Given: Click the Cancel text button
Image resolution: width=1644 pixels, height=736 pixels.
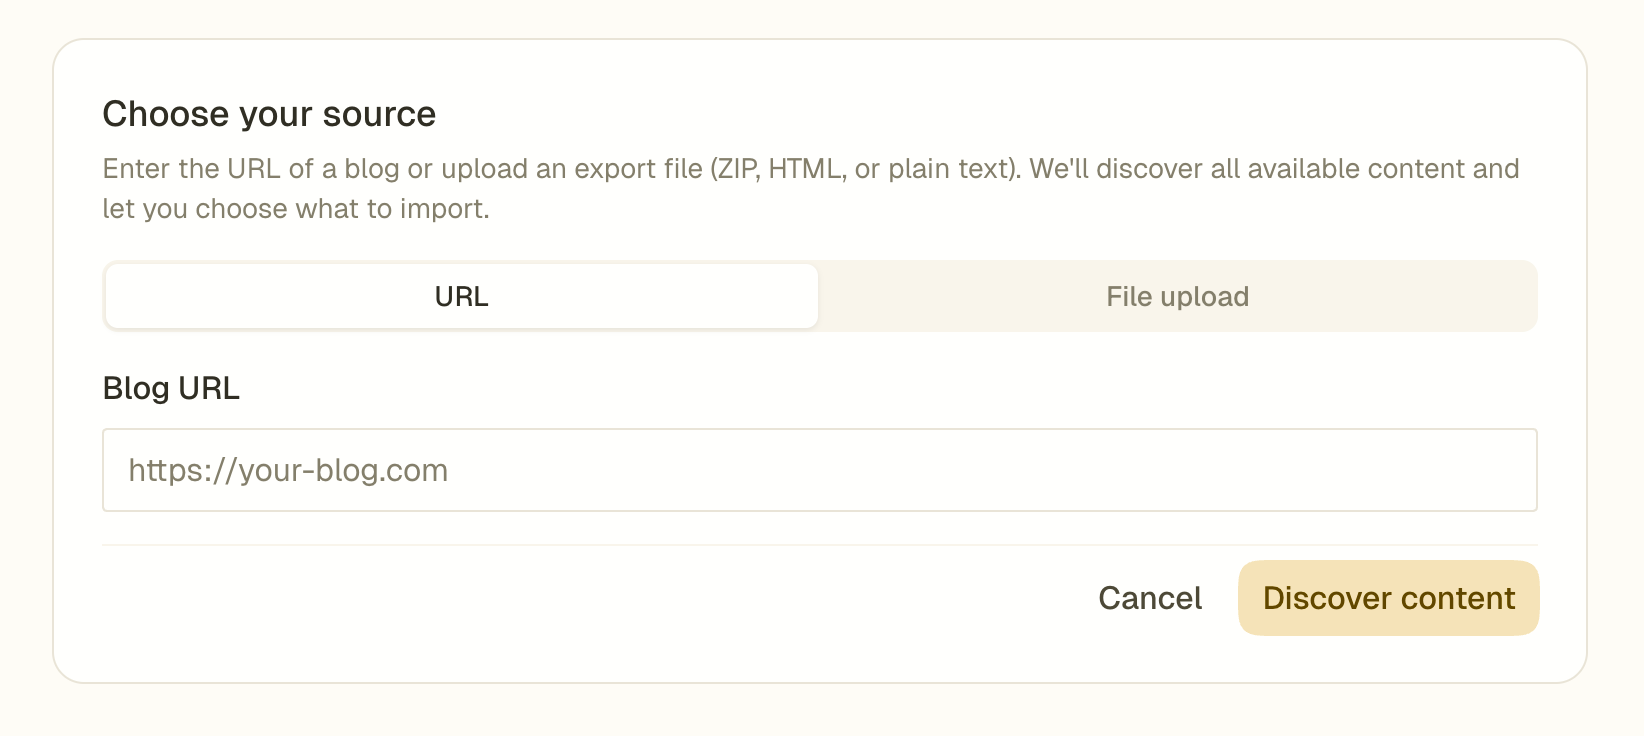Looking at the screenshot, I should click(1150, 598).
